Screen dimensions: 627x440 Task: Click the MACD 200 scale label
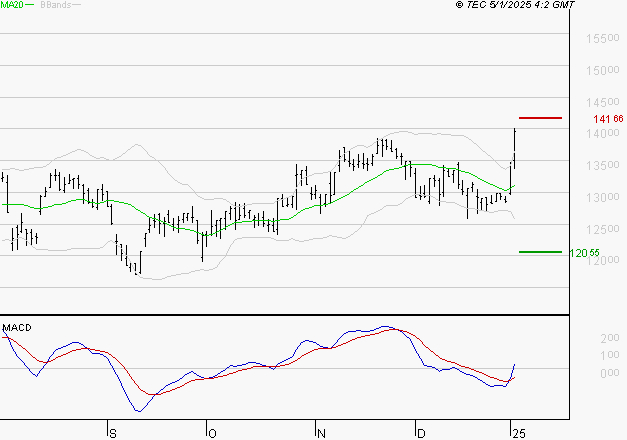tap(610, 338)
